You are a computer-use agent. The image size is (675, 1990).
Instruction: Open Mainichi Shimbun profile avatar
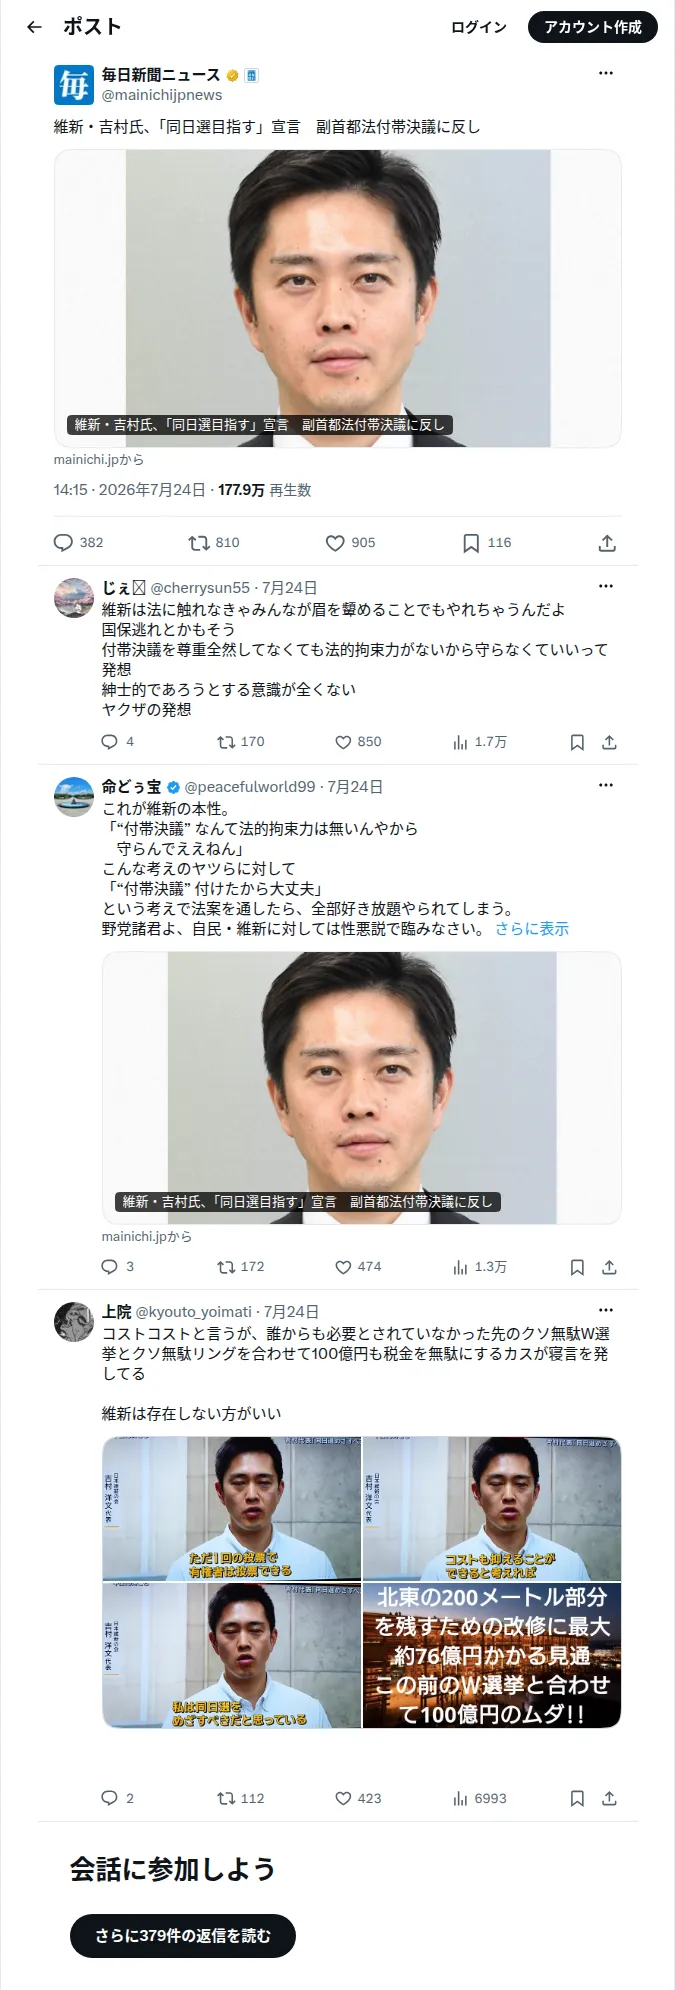tap(74, 85)
